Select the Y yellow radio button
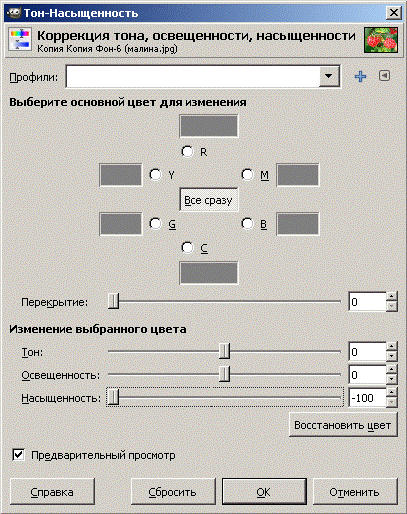Image resolution: width=407 pixels, height=514 pixels. tap(156, 174)
